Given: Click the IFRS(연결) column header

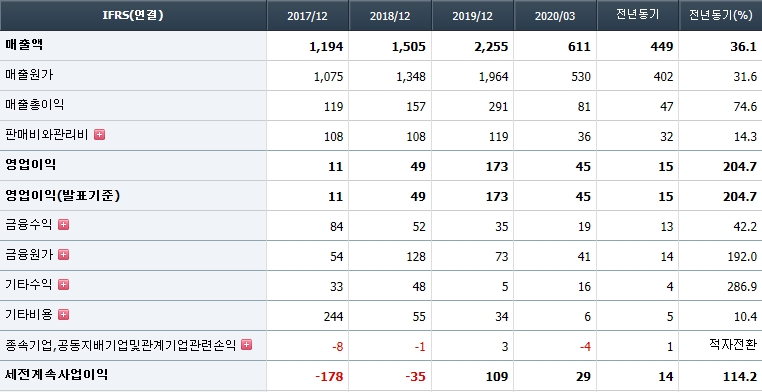Looking at the screenshot, I should [x=133, y=15].
